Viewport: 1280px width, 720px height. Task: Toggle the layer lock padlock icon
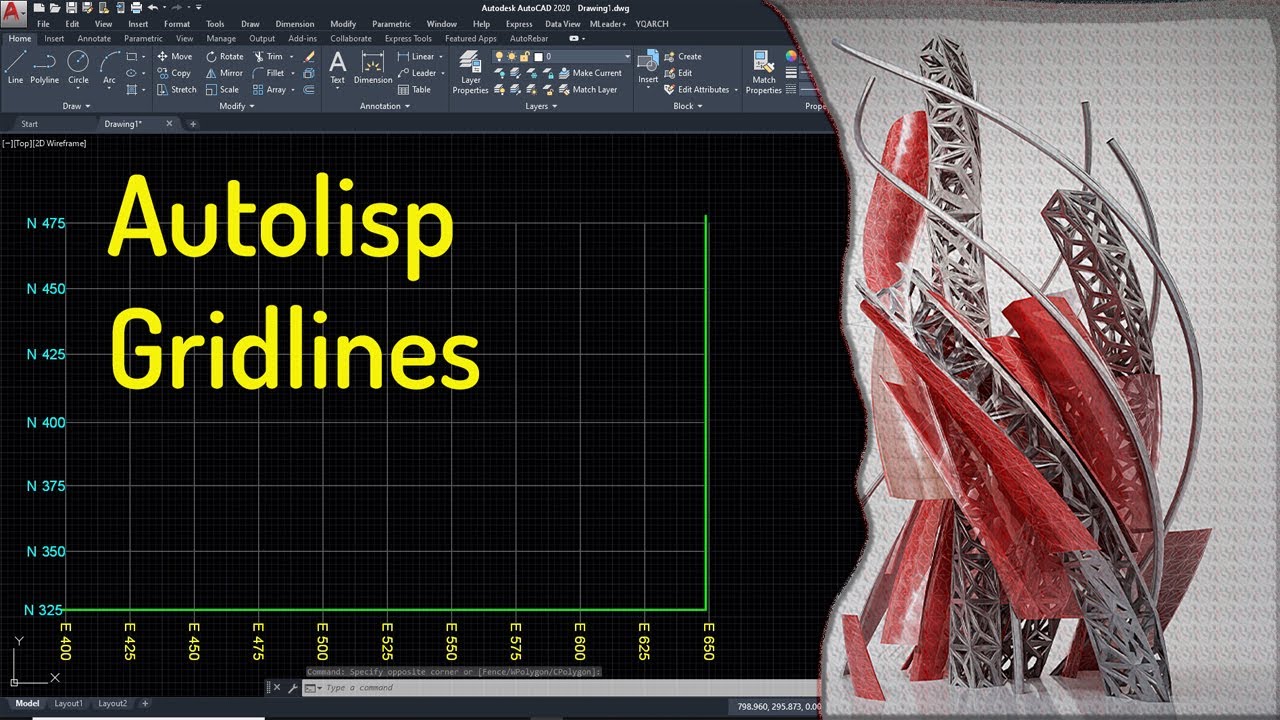pyautogui.click(x=525, y=57)
